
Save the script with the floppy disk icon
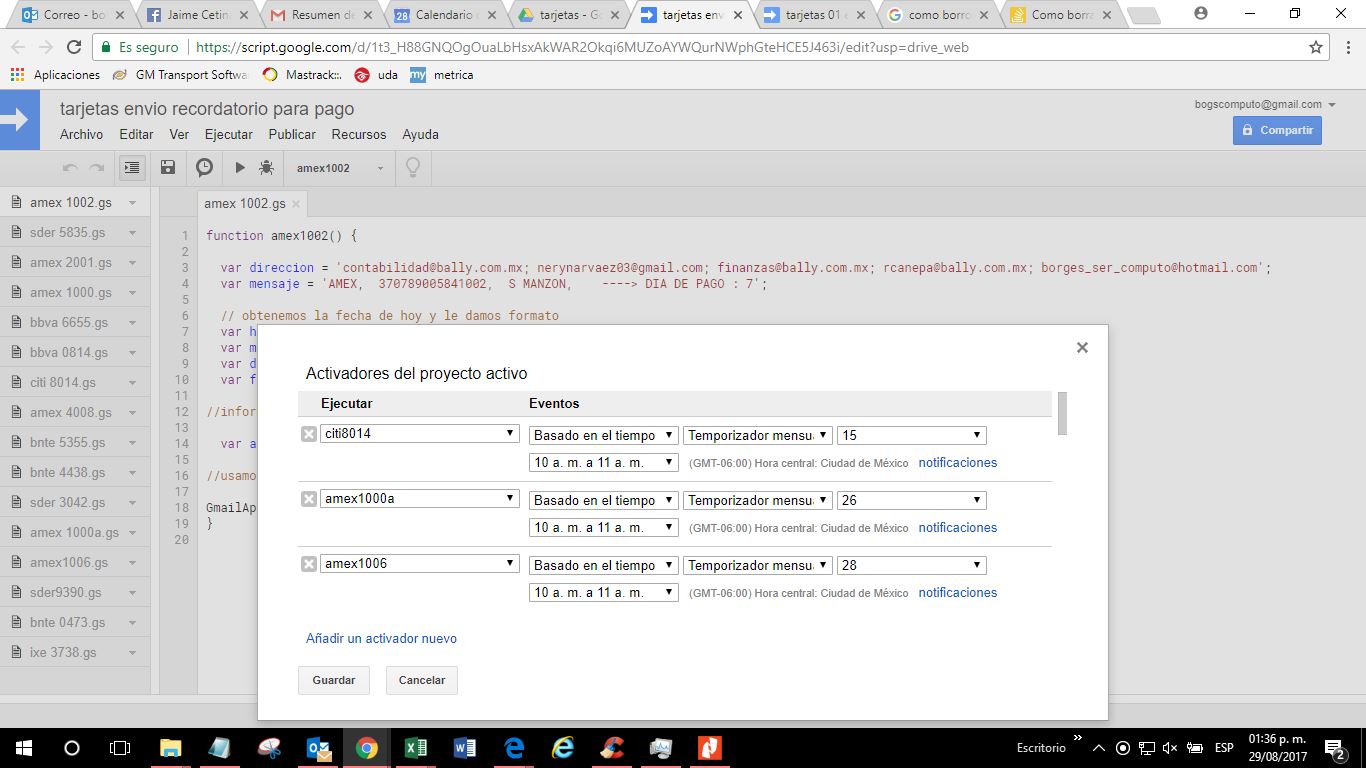coord(168,168)
